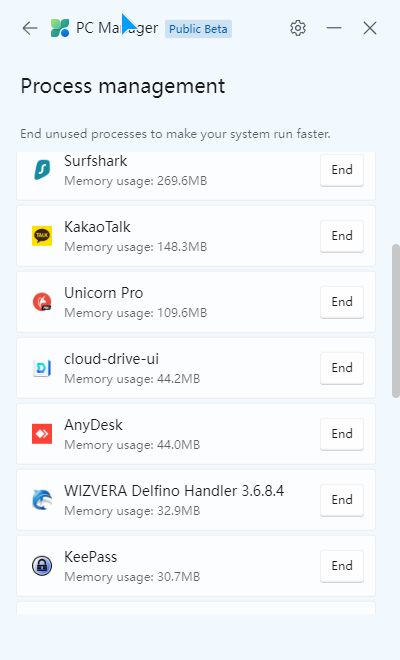Click the Surfshark app icon
Image resolution: width=400 pixels, height=660 pixels.
pos(42,170)
